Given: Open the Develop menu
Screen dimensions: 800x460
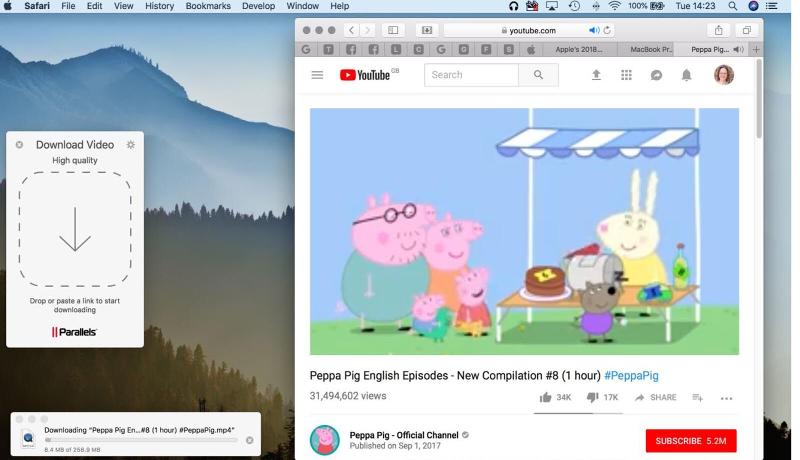Looking at the screenshot, I should [259, 6].
